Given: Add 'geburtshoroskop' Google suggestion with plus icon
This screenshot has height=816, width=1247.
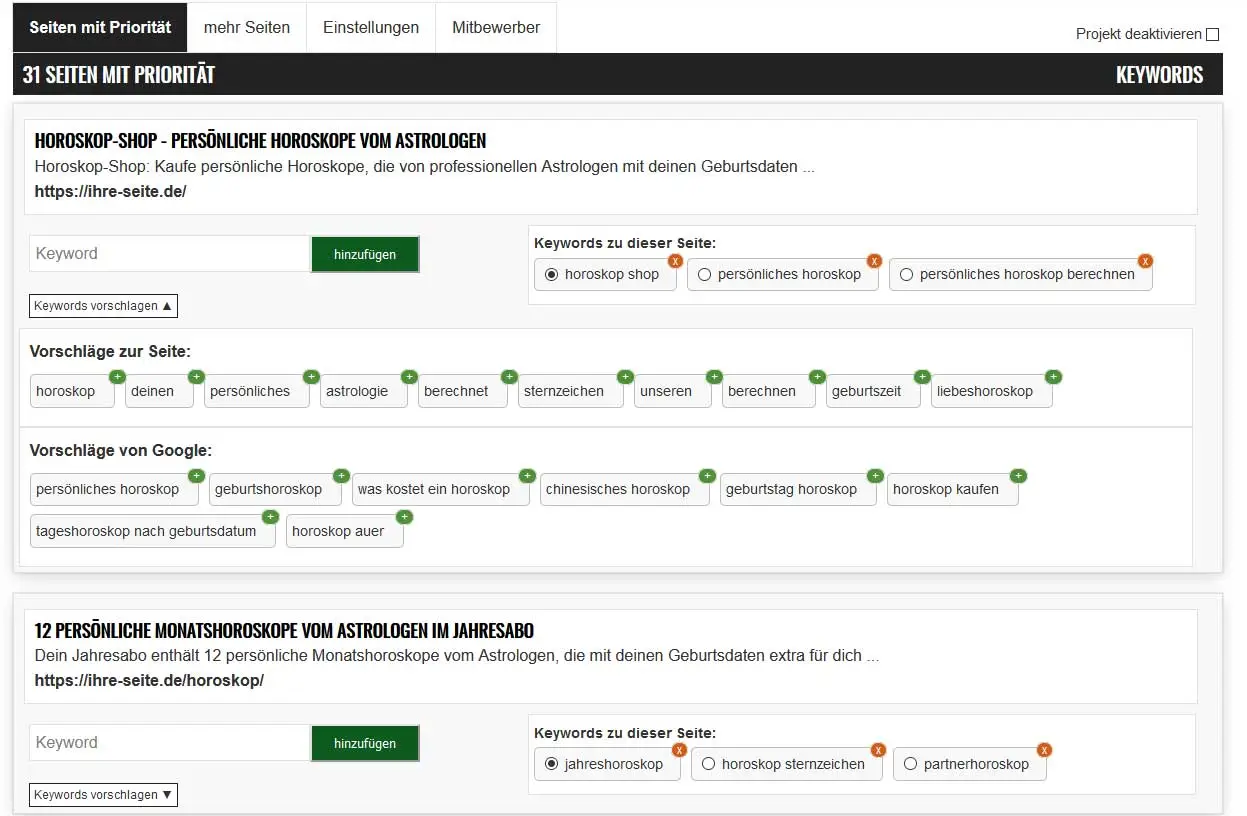Looking at the screenshot, I should tap(341, 476).
